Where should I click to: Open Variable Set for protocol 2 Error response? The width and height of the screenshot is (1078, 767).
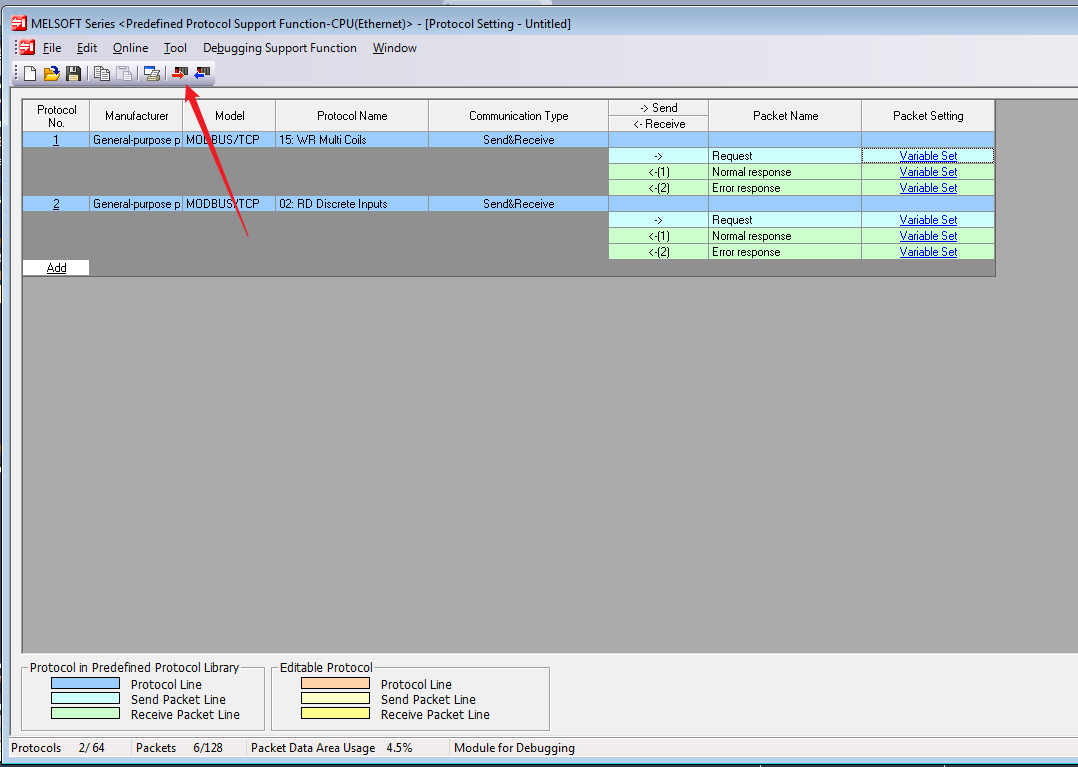(927, 252)
